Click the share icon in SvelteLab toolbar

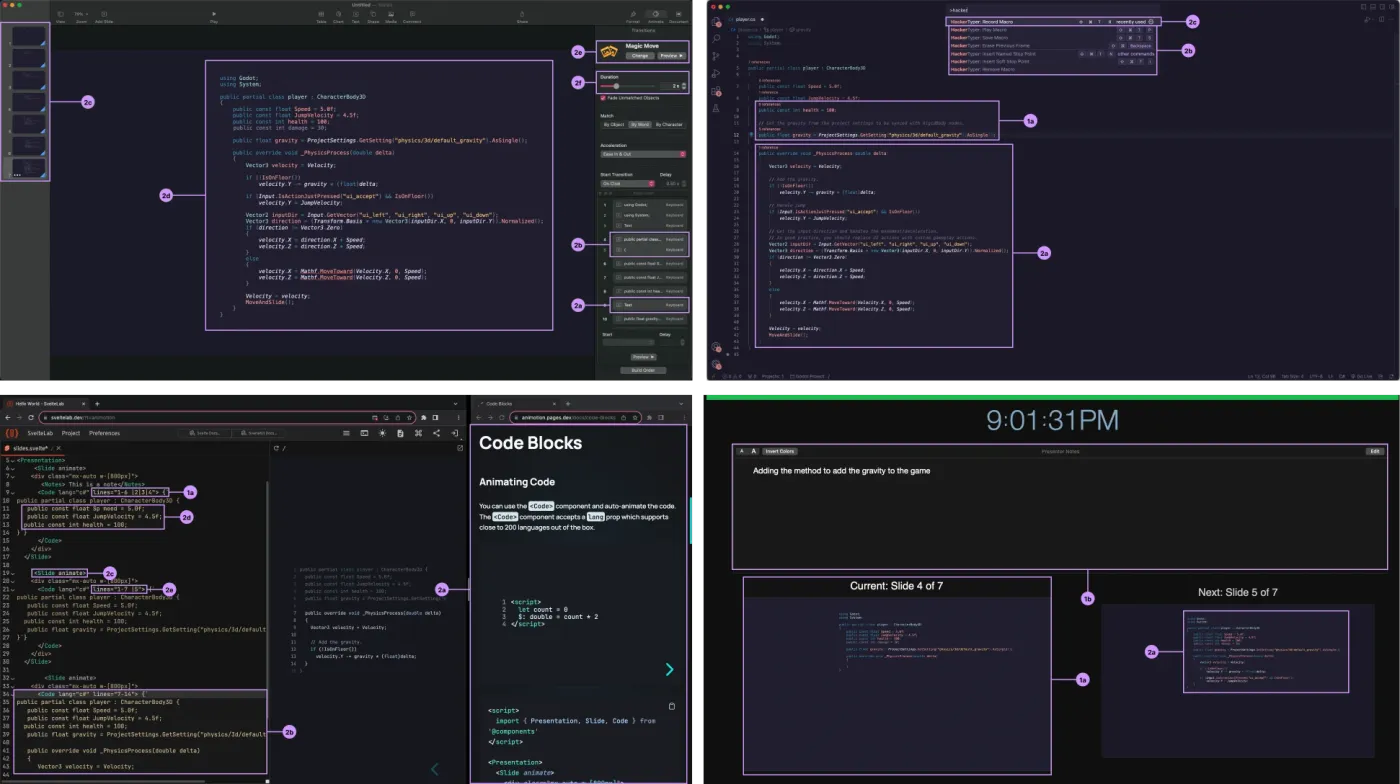pyautogui.click(x=436, y=433)
